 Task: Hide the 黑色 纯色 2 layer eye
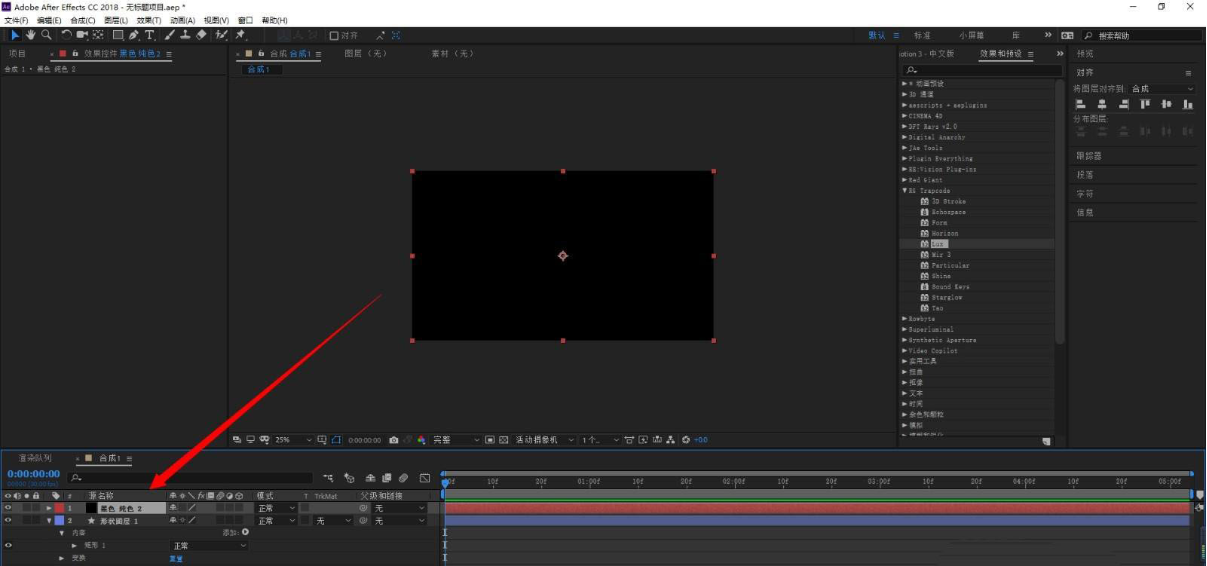pos(8,508)
